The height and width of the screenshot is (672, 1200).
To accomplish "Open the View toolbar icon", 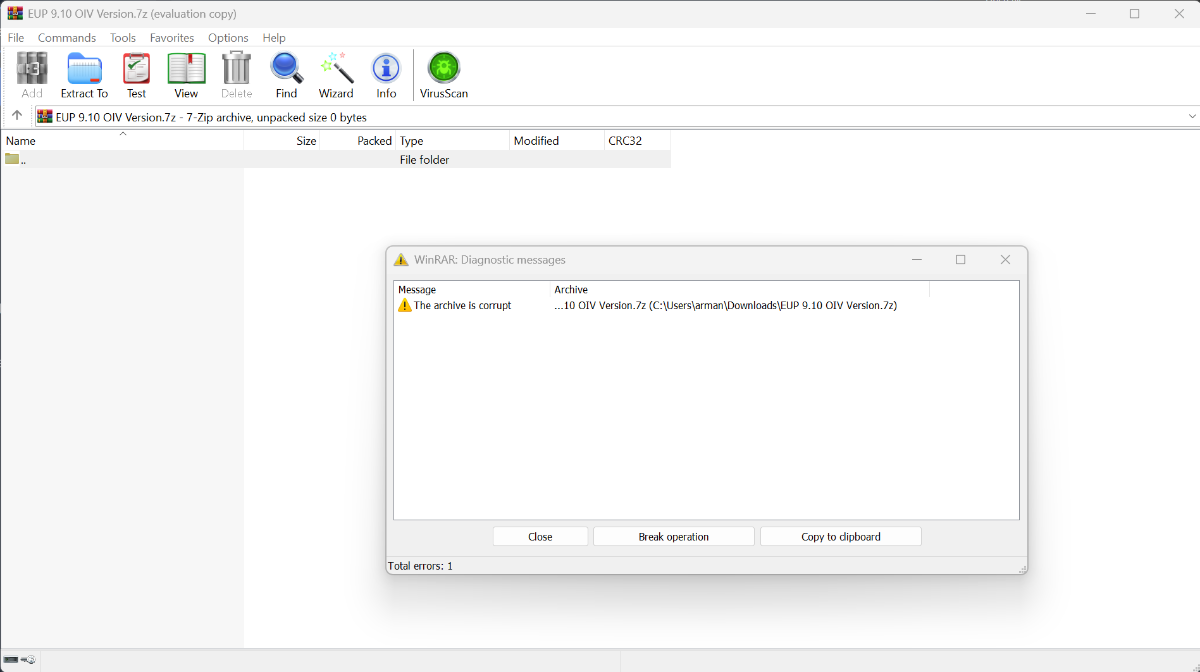I will (186, 76).
